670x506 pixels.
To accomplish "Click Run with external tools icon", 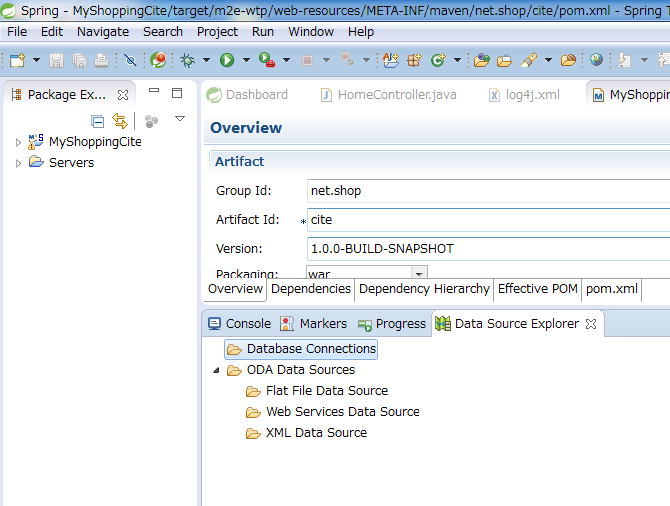I will 267,60.
